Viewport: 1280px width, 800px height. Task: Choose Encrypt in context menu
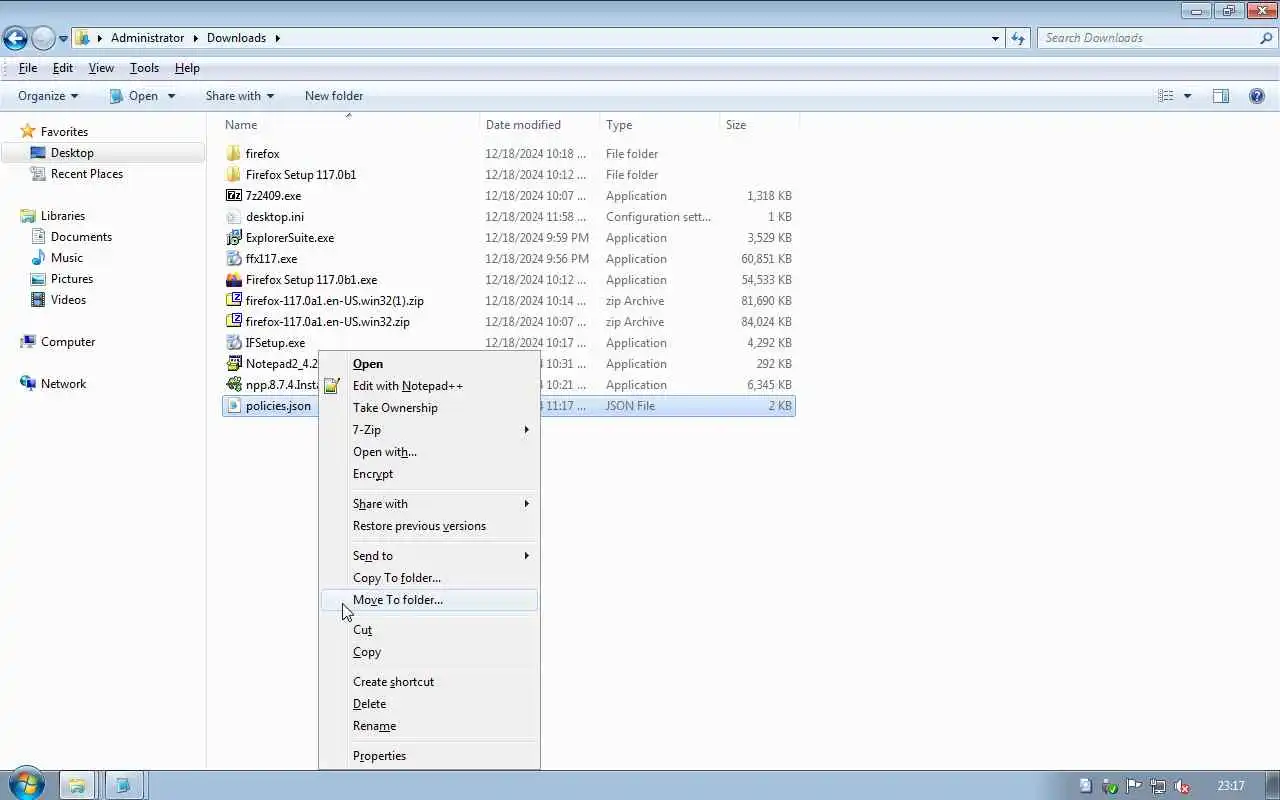(x=429, y=474)
